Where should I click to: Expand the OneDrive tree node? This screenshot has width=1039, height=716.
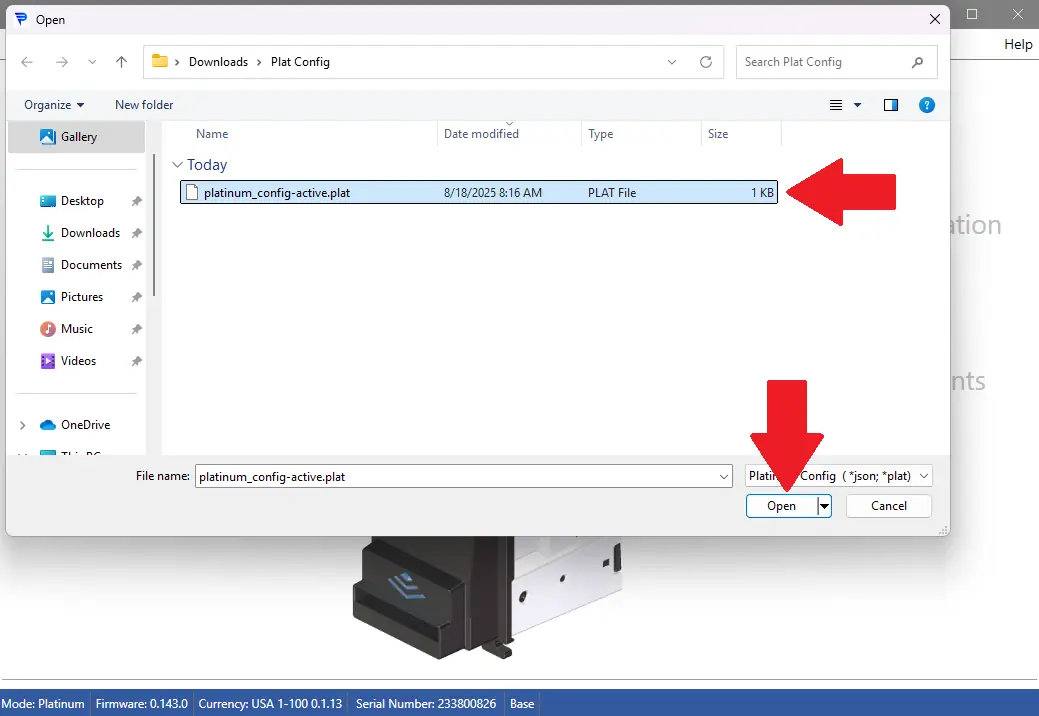tap(23, 425)
